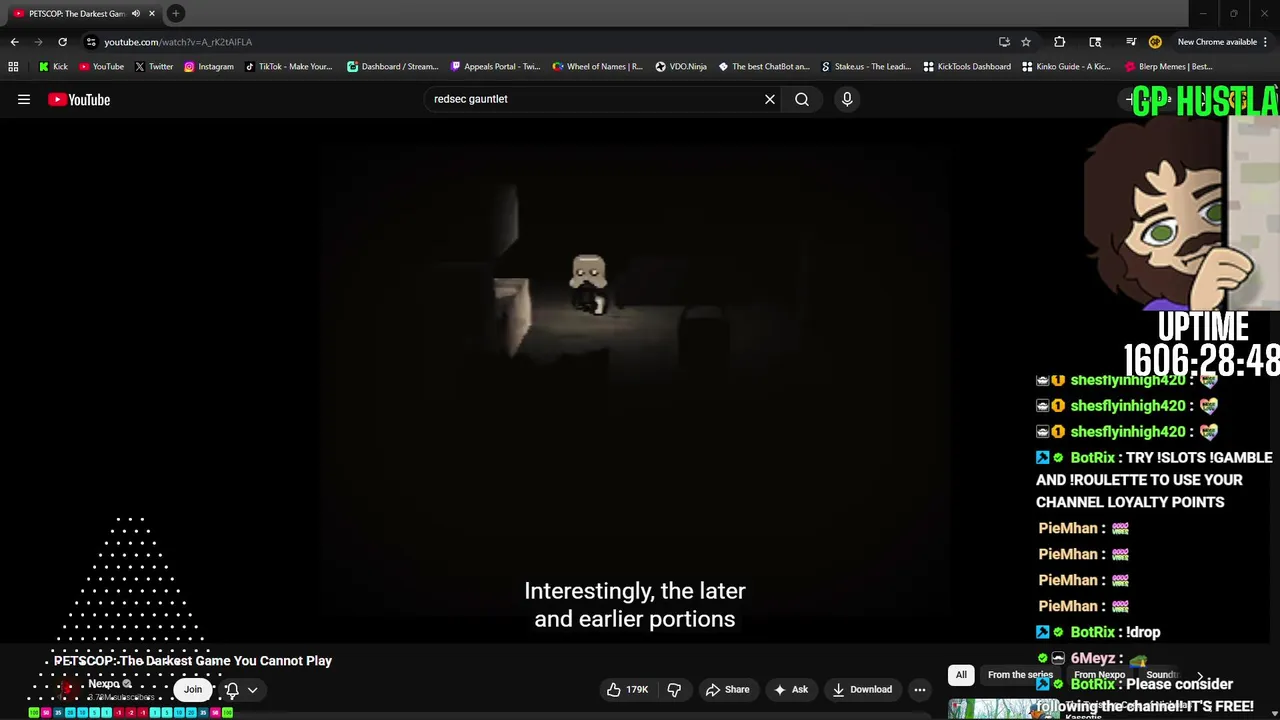Open the Stake.us bookmark
The height and width of the screenshot is (720, 1280).
(x=866, y=67)
